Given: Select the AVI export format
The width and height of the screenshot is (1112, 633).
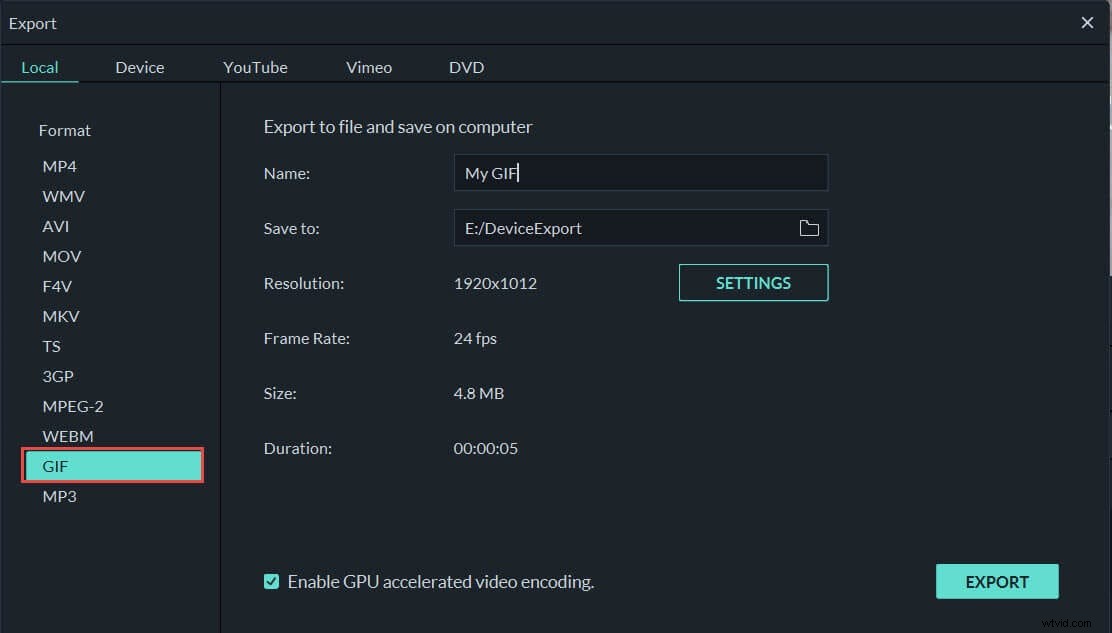Looking at the screenshot, I should [x=55, y=226].
